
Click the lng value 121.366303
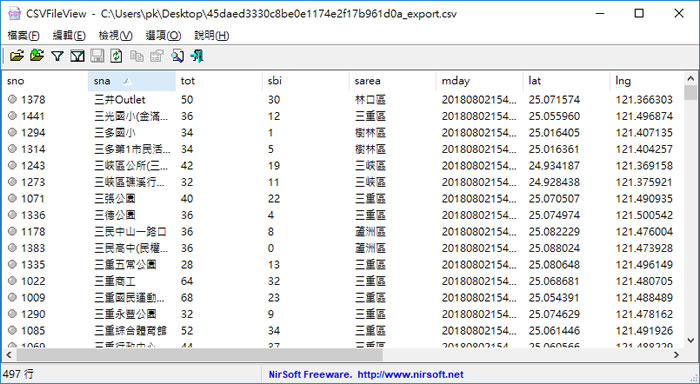[644, 99]
